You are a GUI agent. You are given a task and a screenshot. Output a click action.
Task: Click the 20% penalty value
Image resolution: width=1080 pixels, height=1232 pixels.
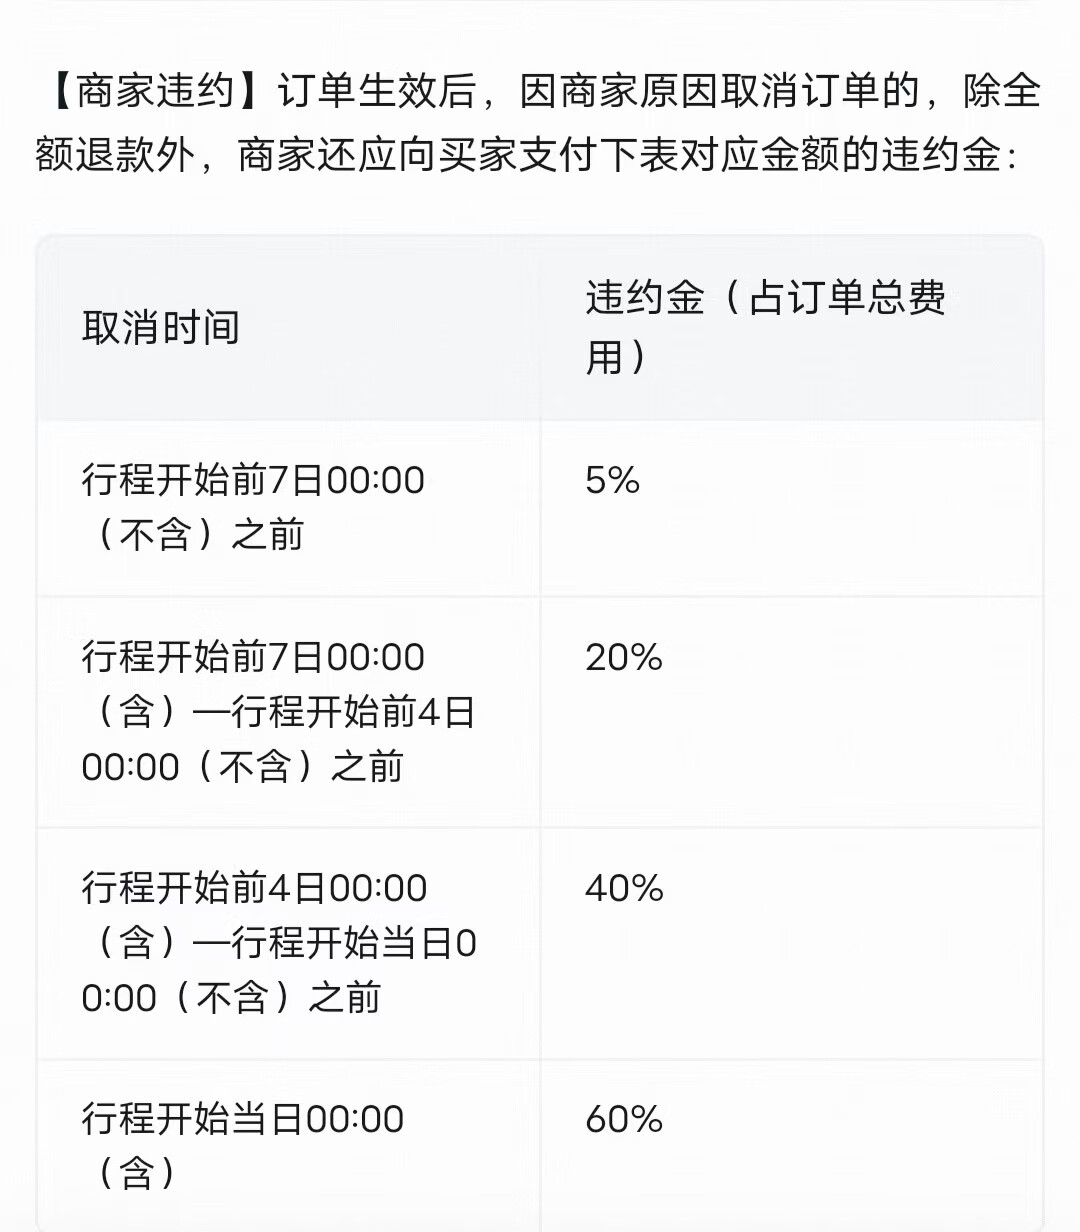(x=624, y=658)
